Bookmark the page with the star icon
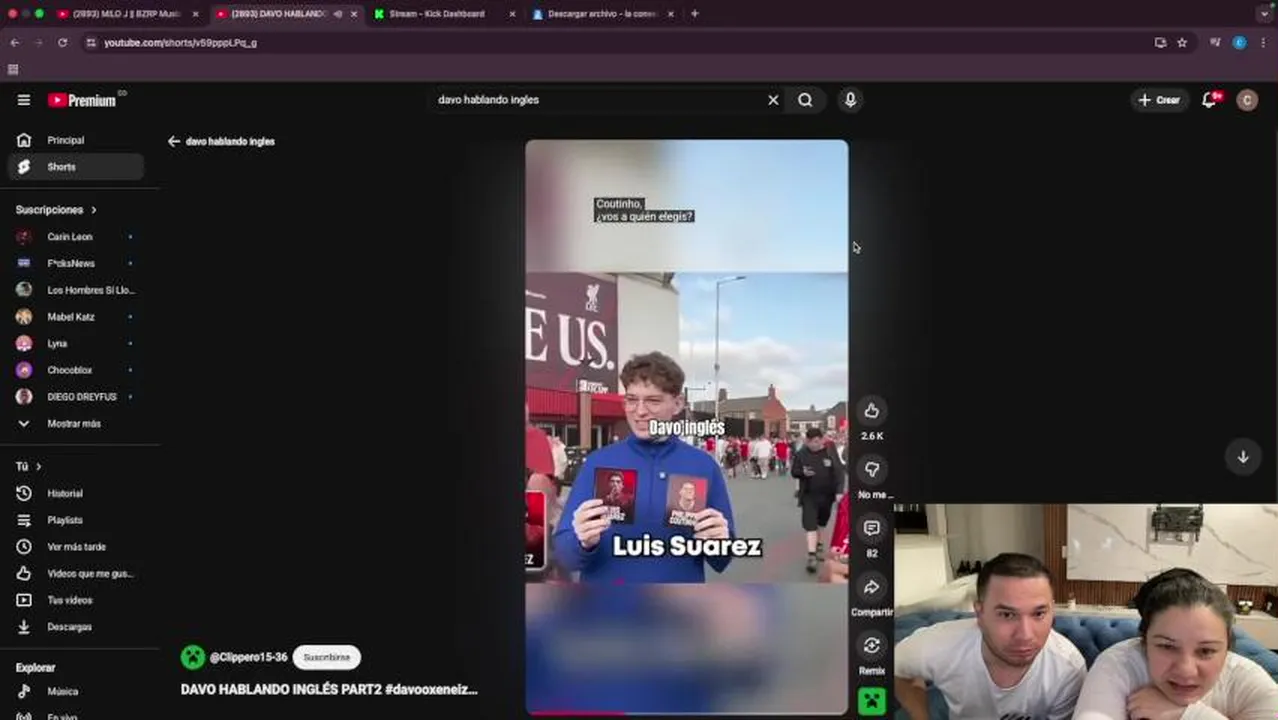 (1182, 43)
